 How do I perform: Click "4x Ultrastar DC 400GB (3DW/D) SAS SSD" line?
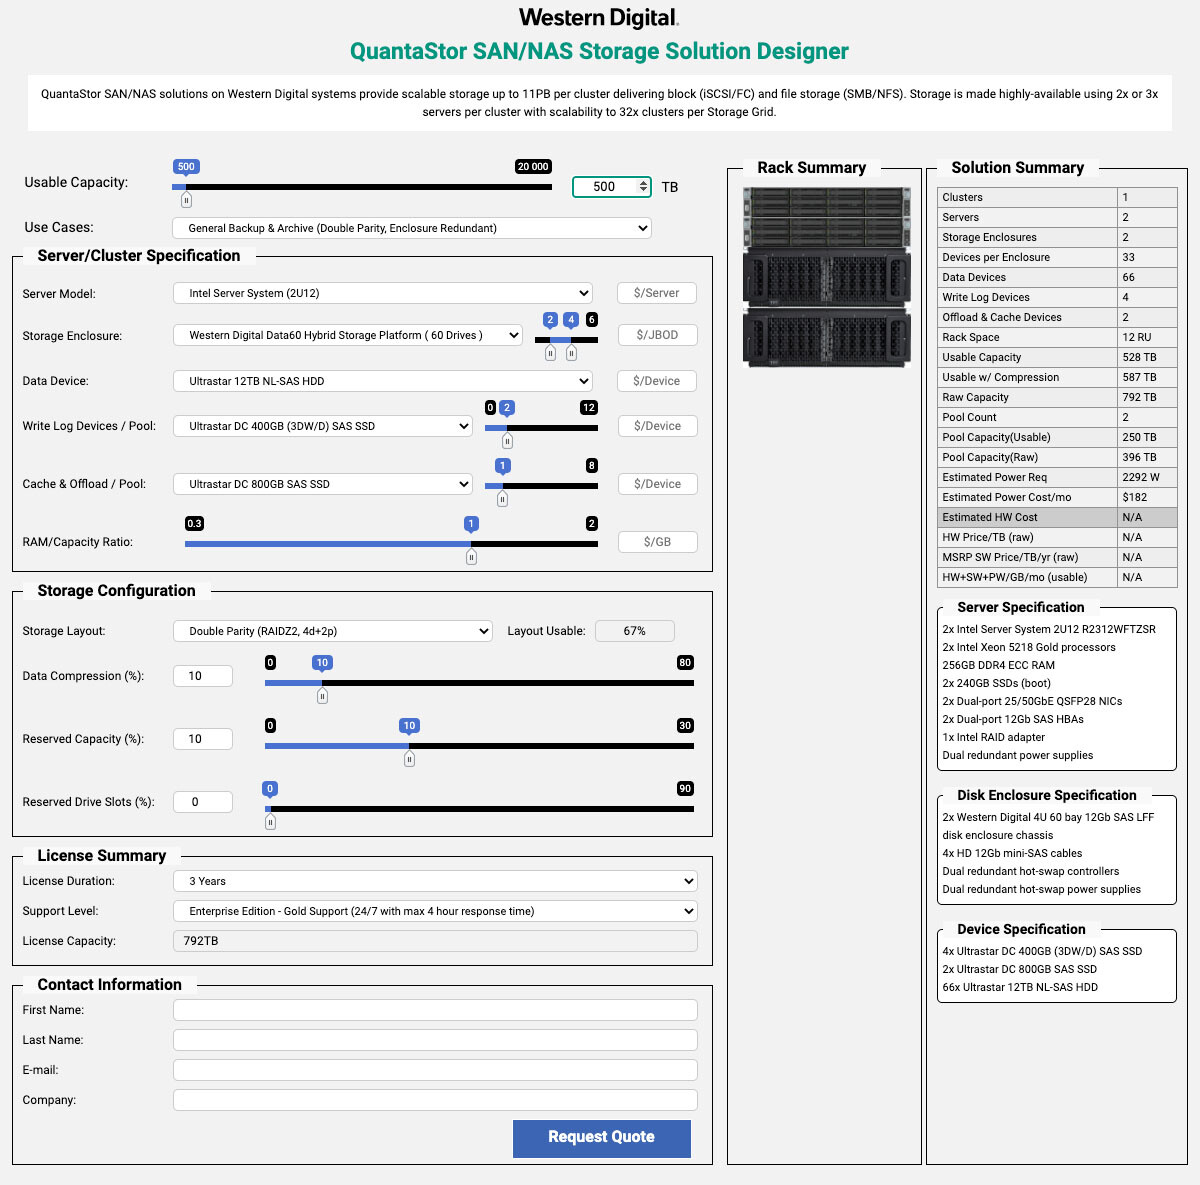click(1042, 951)
